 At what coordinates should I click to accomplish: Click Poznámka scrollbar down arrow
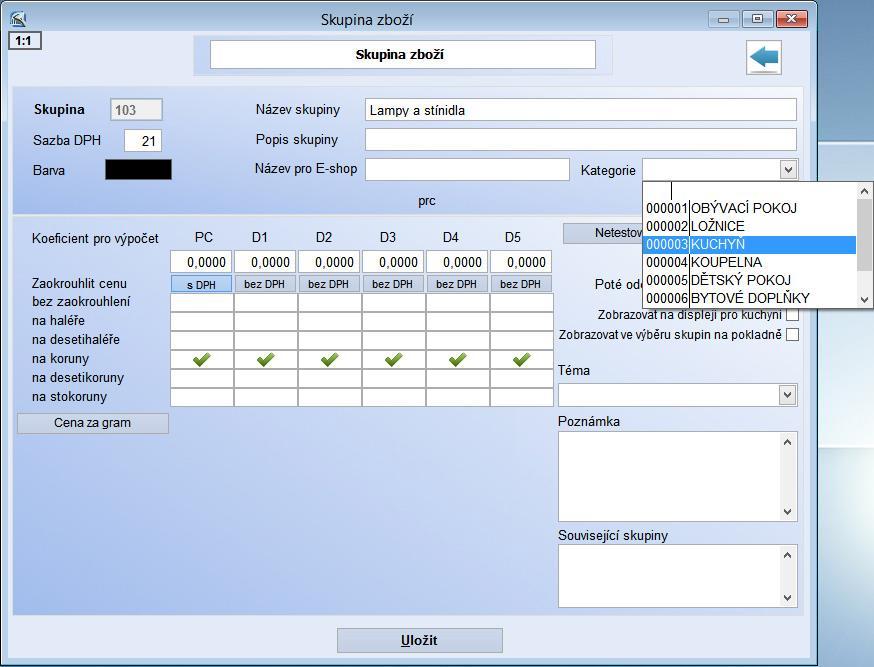pos(788,512)
